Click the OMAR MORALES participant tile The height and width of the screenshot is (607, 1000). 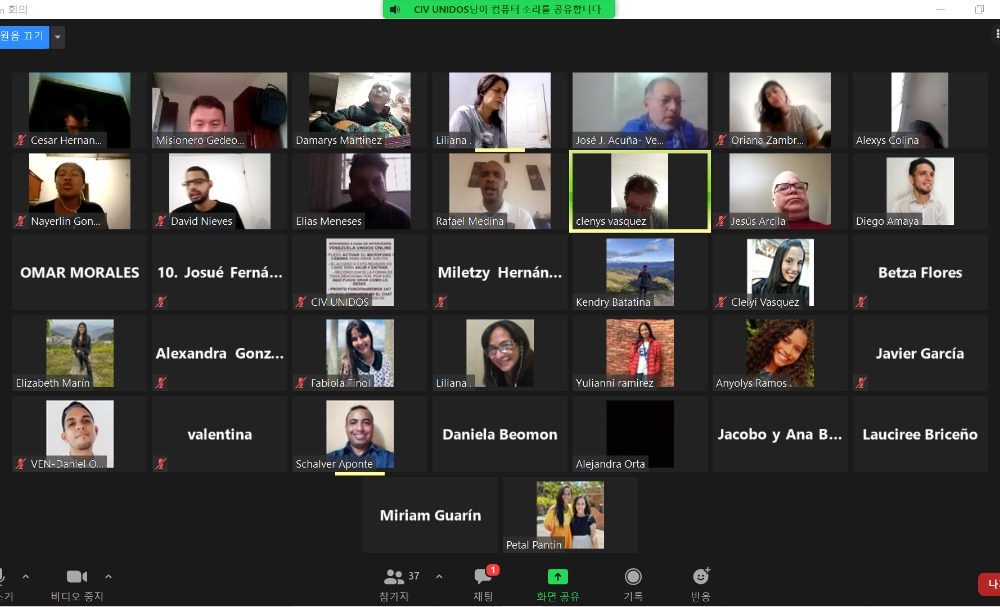[x=79, y=272]
